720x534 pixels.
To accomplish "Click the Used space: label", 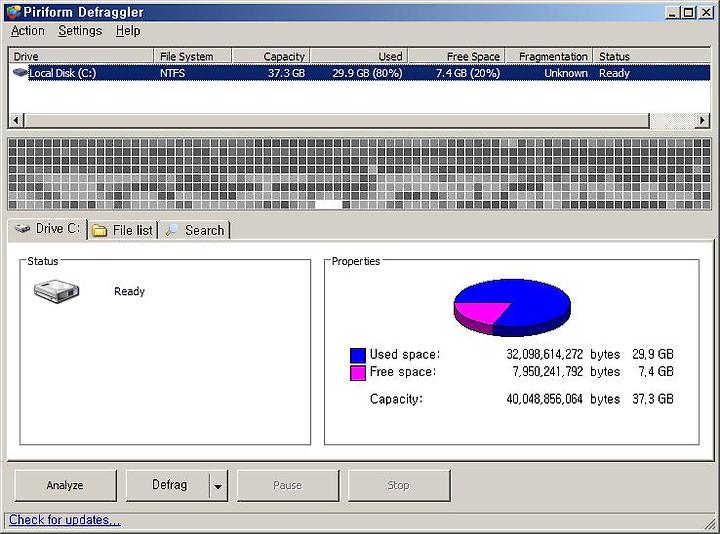I will (x=405, y=354).
